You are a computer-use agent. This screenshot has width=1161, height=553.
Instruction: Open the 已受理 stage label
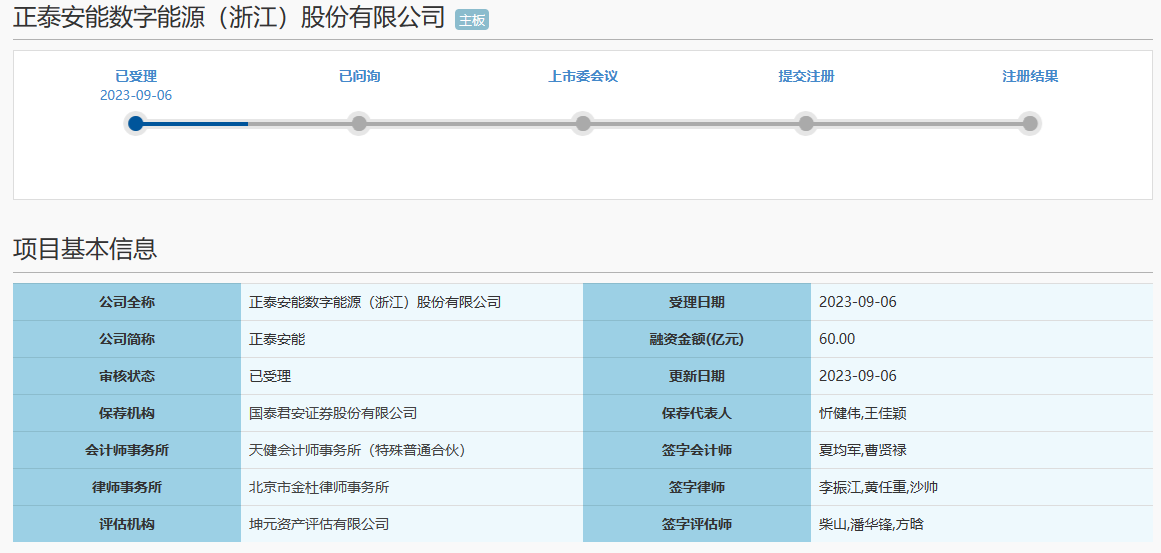(x=136, y=76)
